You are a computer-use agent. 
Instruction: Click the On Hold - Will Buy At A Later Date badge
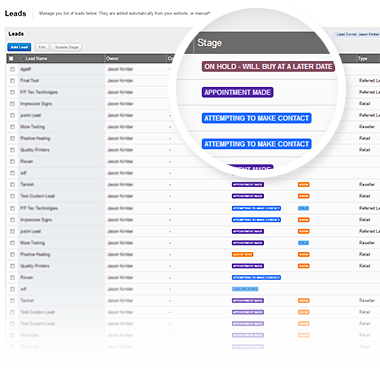268,66
